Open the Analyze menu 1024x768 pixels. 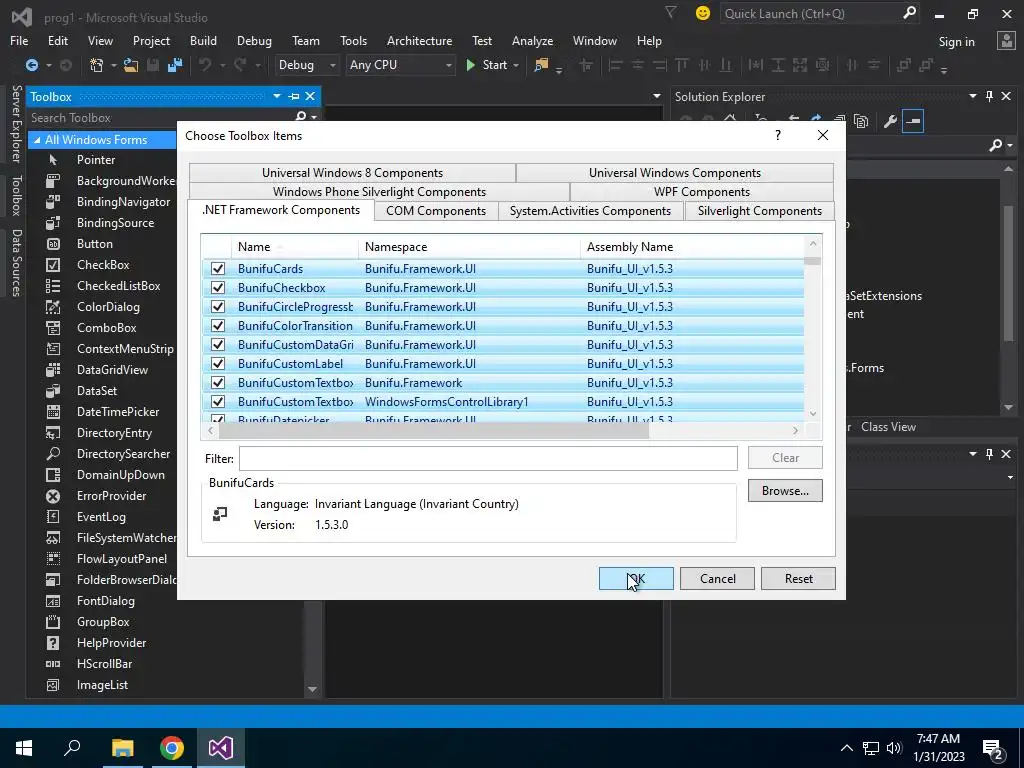(x=532, y=40)
